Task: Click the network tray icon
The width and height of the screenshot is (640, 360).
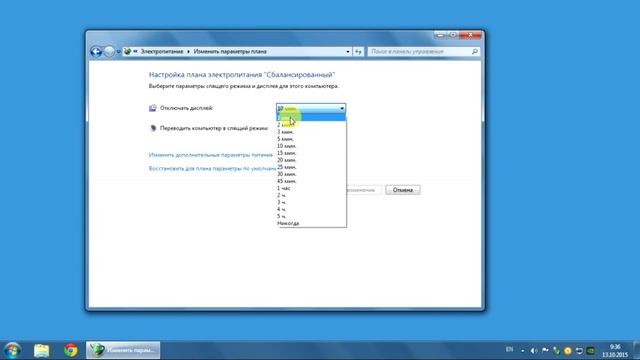Action: click(x=579, y=351)
